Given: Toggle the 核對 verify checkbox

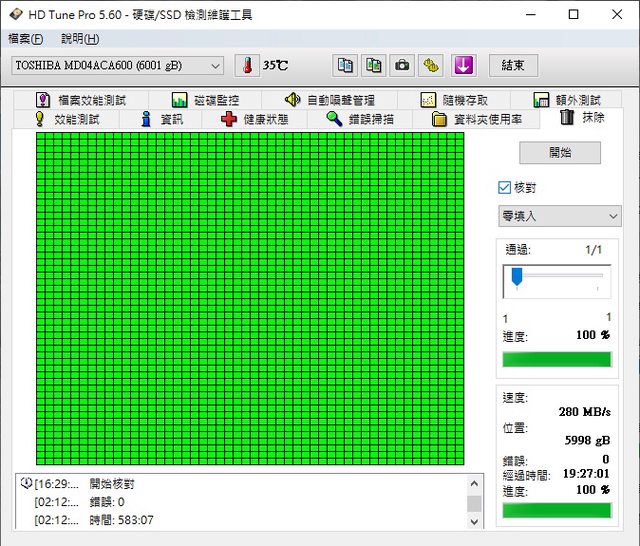Looking at the screenshot, I should 505,187.
